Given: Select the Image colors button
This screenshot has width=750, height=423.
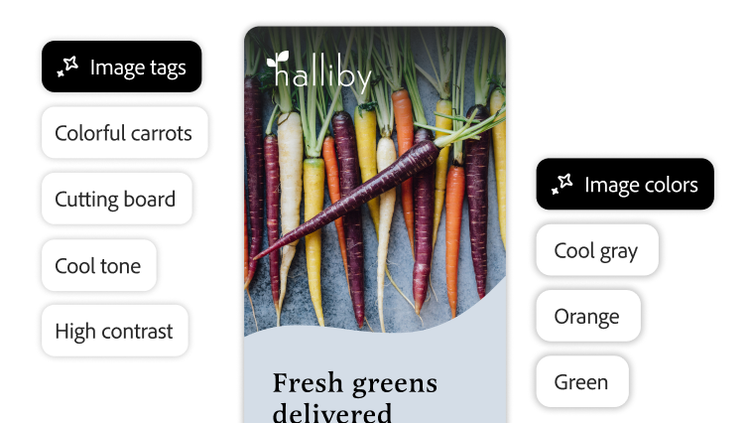Looking at the screenshot, I should click(x=625, y=184).
